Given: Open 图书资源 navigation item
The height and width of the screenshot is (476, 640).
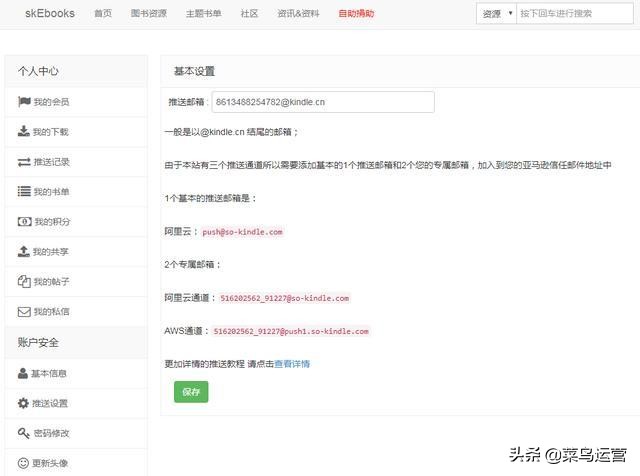Looking at the screenshot, I should point(149,13).
